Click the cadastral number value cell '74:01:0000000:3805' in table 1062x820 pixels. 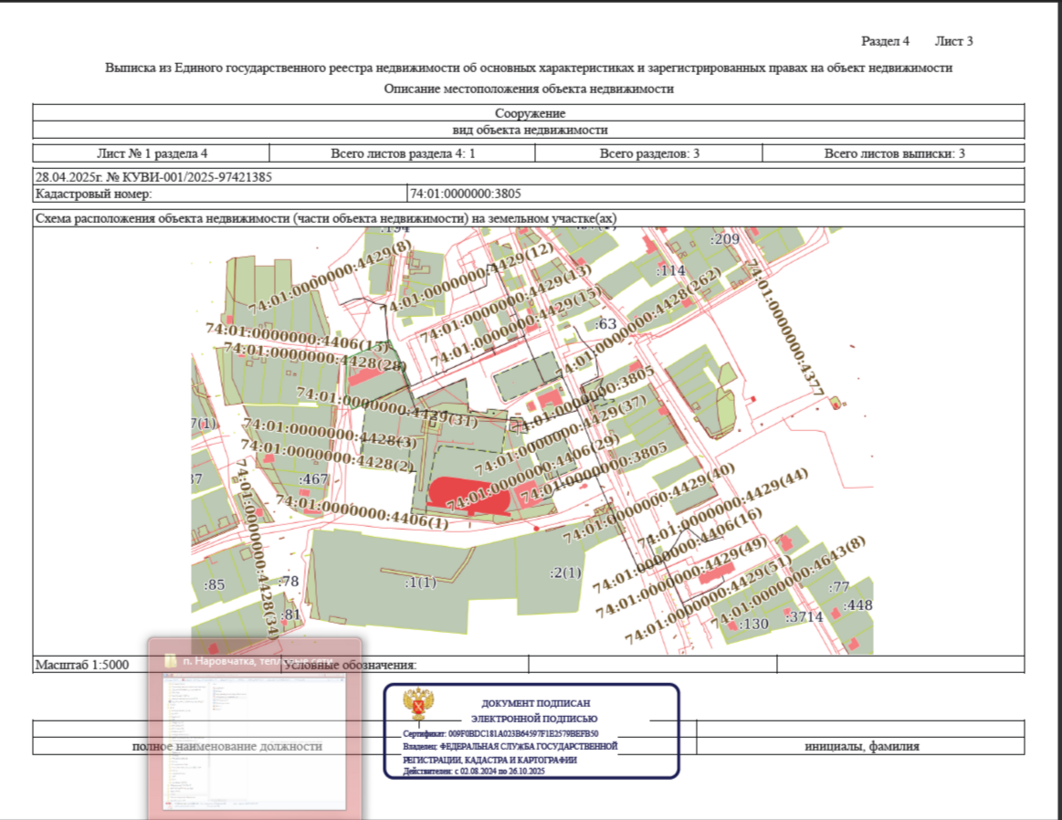[x=716, y=194]
